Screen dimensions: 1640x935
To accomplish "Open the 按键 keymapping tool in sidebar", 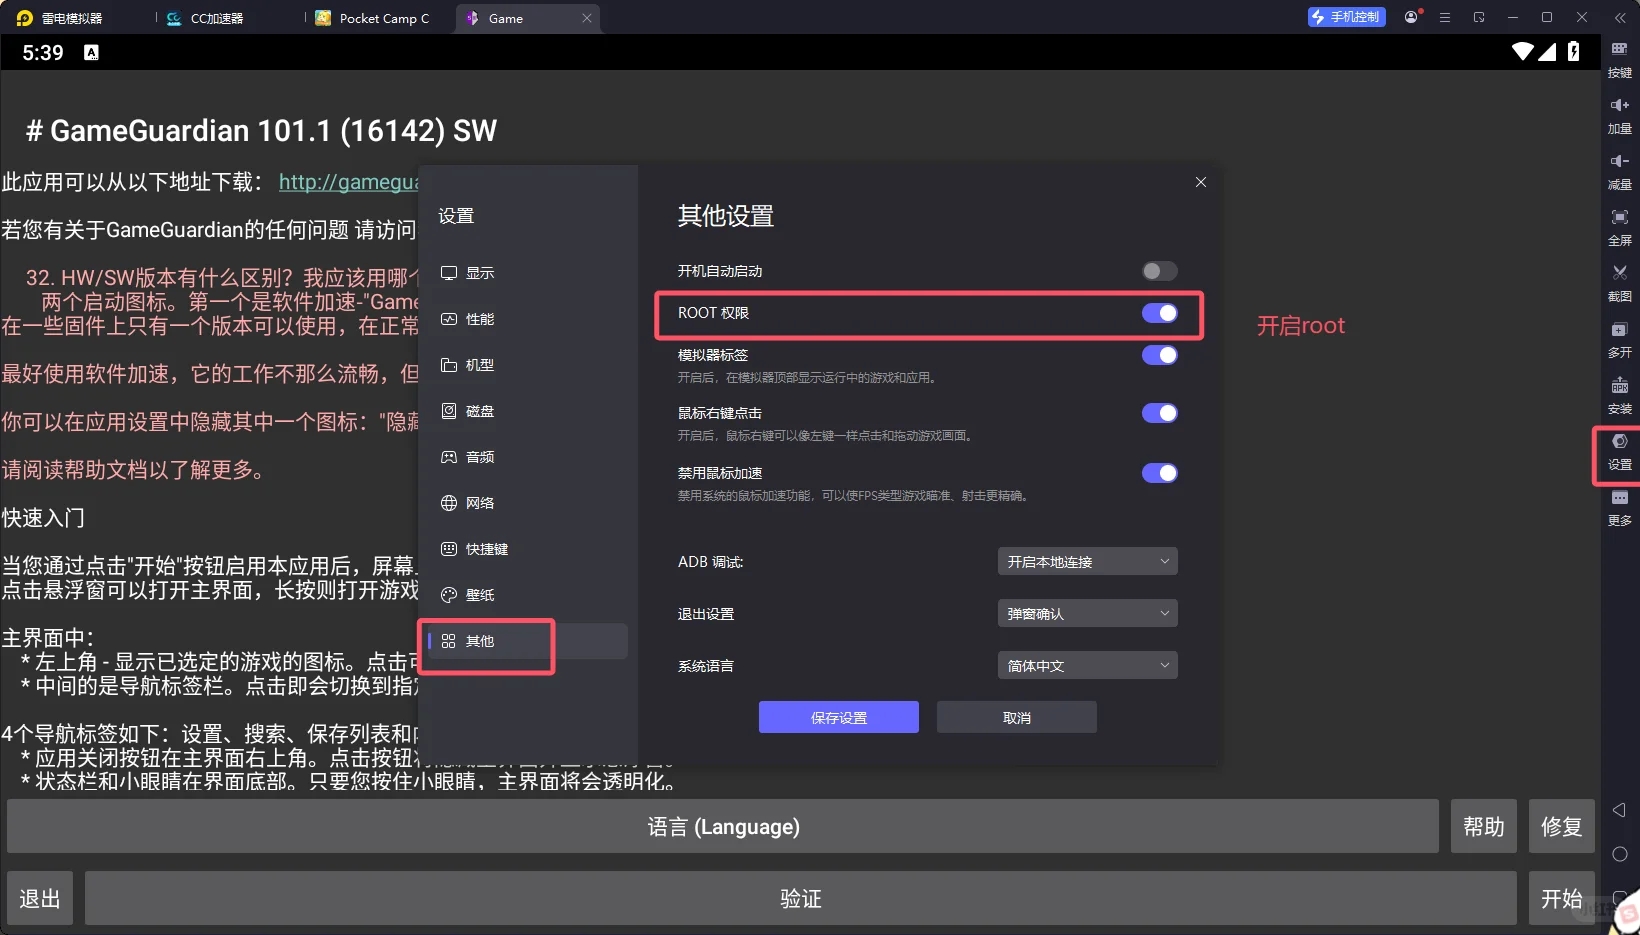I will (x=1619, y=59).
